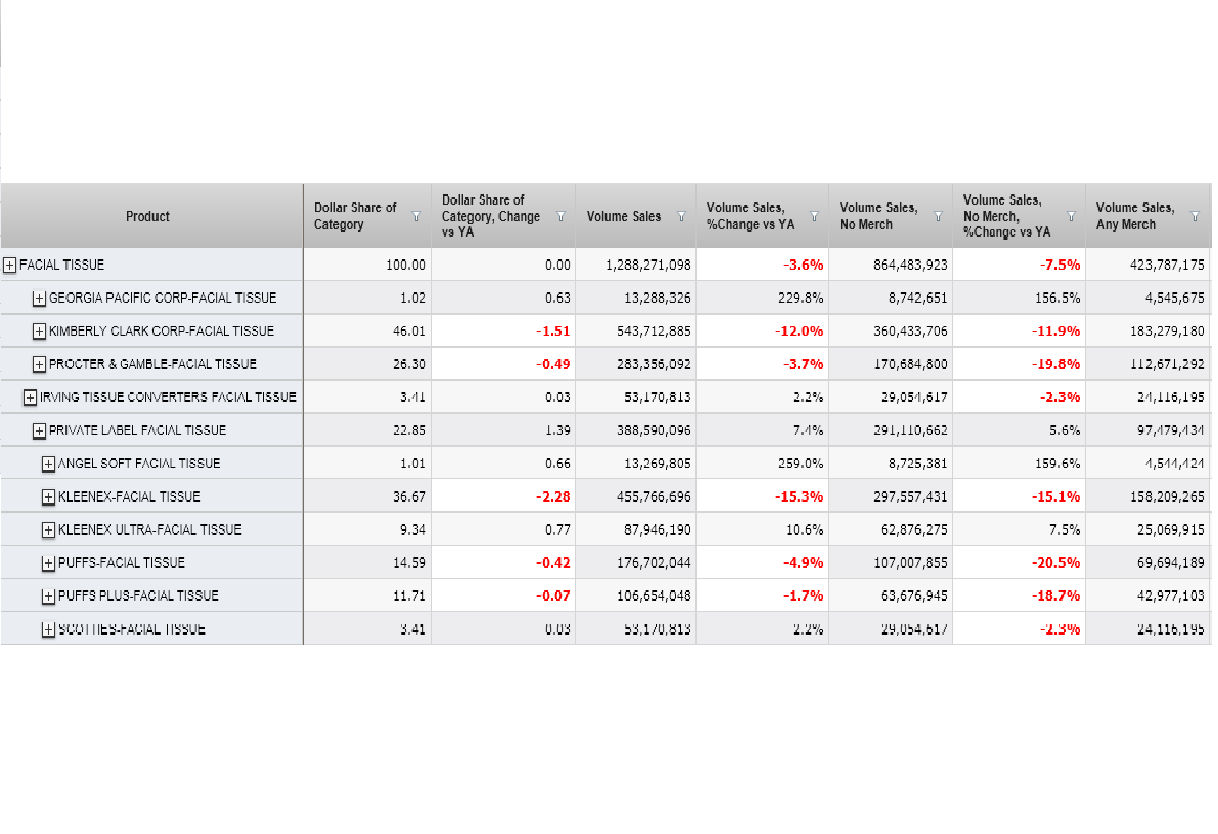Expand the PROCTER & GAMBLE-FACIAL TISSUE row

coord(39,364)
